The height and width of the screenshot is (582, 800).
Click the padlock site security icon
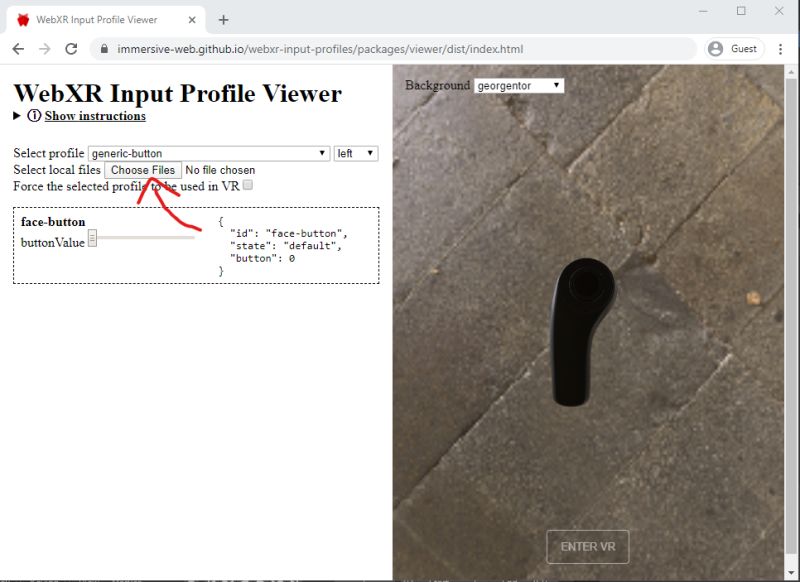pyautogui.click(x=103, y=48)
